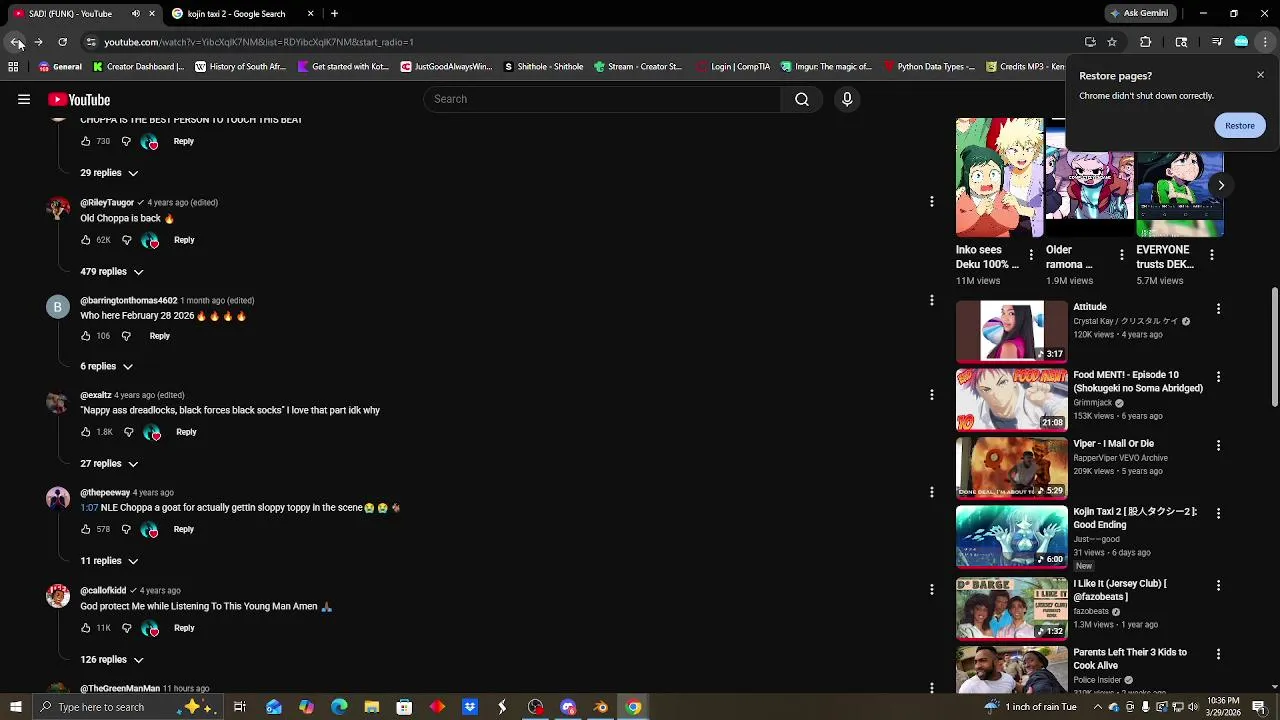Open Creator Dashboard bookmark

click(138, 67)
